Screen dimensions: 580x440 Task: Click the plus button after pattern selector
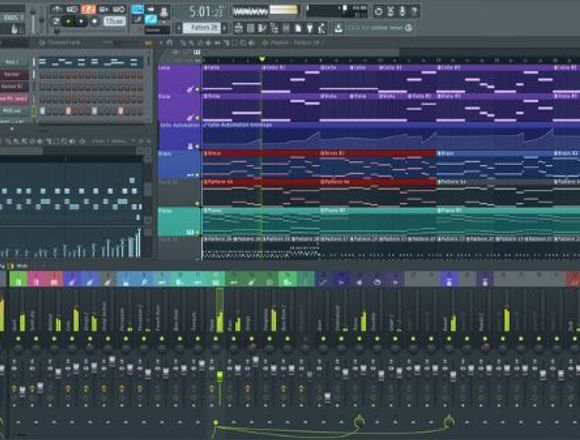(224, 28)
